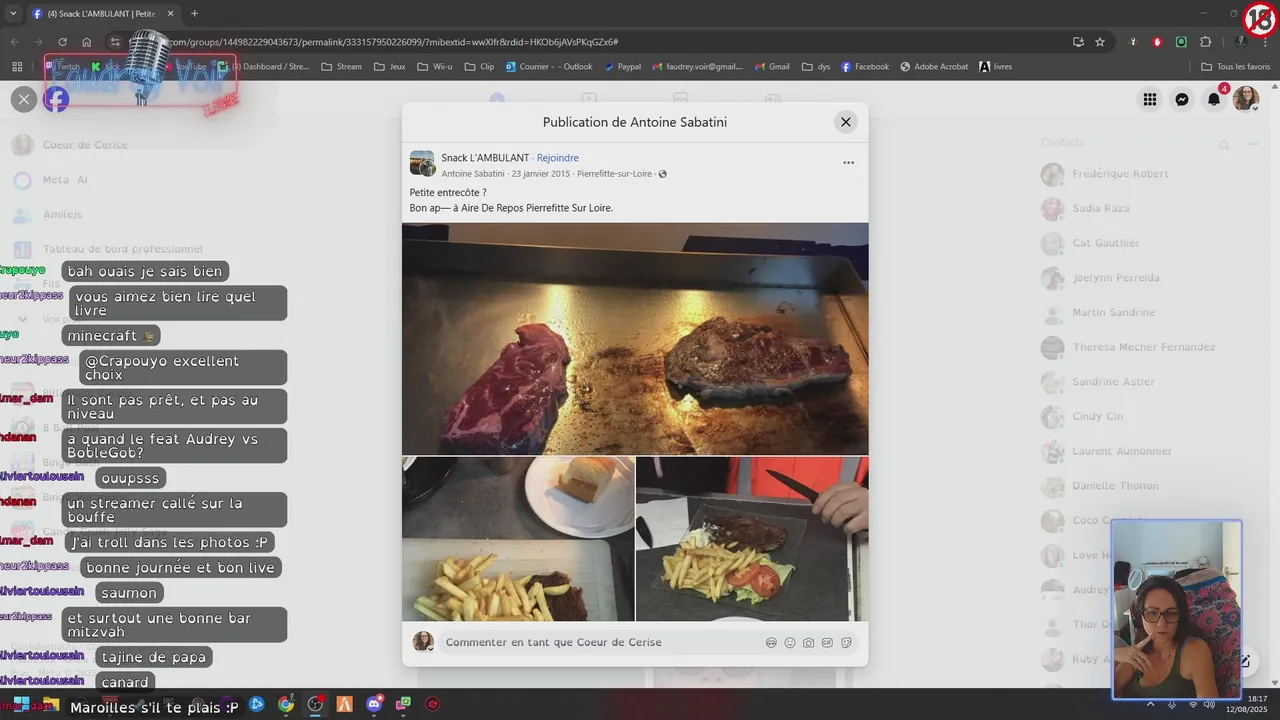Open Coeur de Cerise in left sidebar
The height and width of the screenshot is (720, 1280).
pyautogui.click(x=85, y=145)
